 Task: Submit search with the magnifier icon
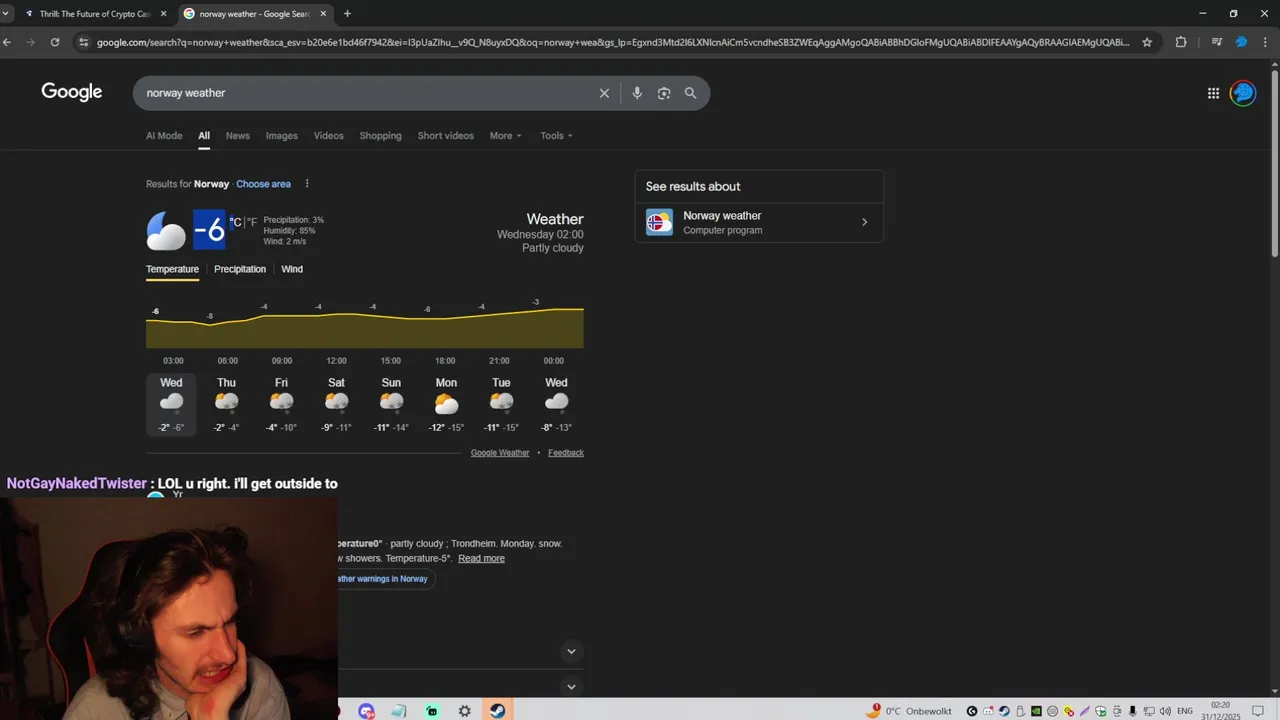coord(690,93)
